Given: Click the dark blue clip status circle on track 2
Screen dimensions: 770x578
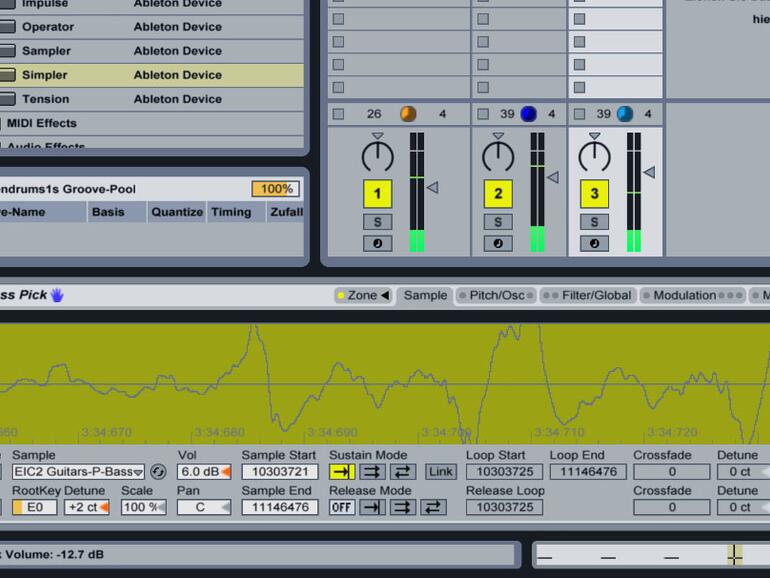Looking at the screenshot, I should [528, 114].
